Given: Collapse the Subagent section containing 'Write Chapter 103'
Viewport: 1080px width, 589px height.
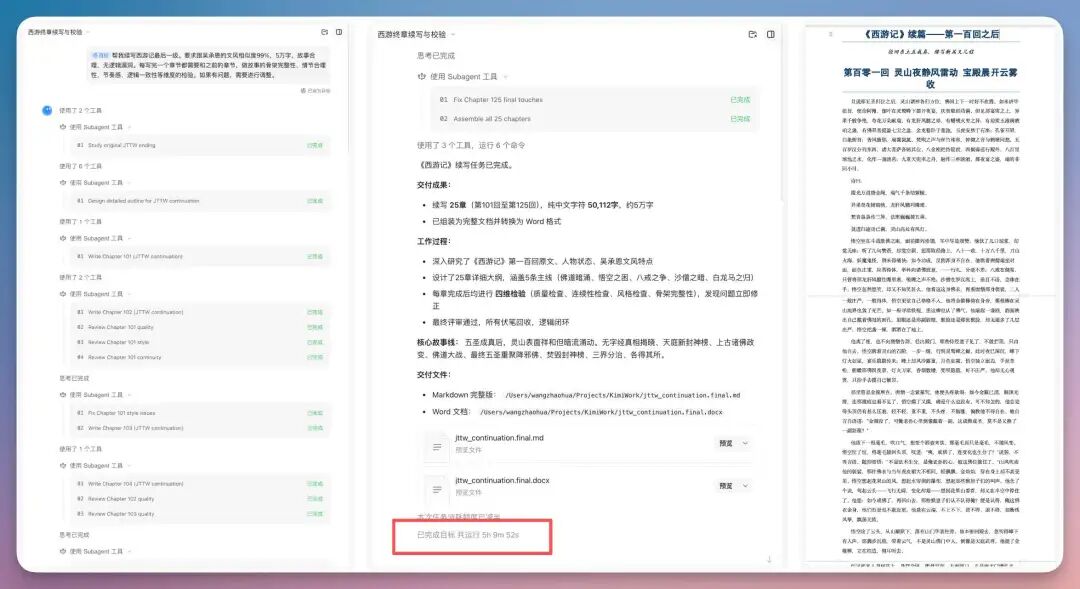Looking at the screenshot, I should (129, 395).
